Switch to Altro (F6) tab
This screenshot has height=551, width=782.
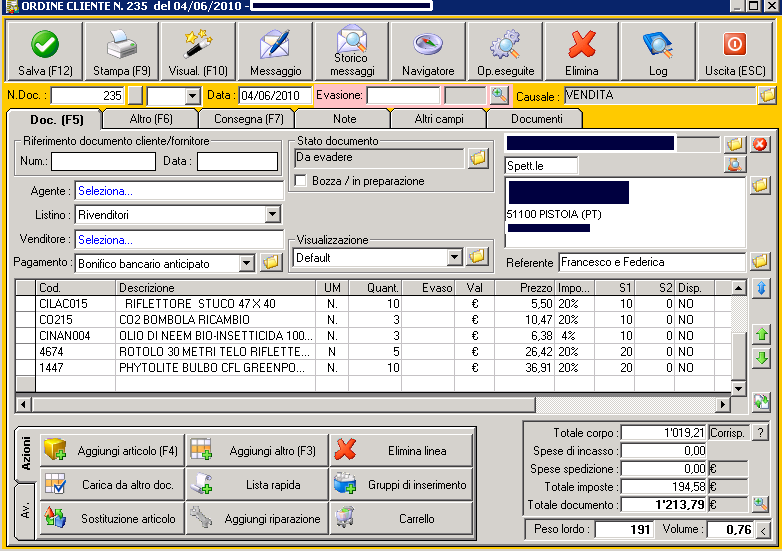151,119
